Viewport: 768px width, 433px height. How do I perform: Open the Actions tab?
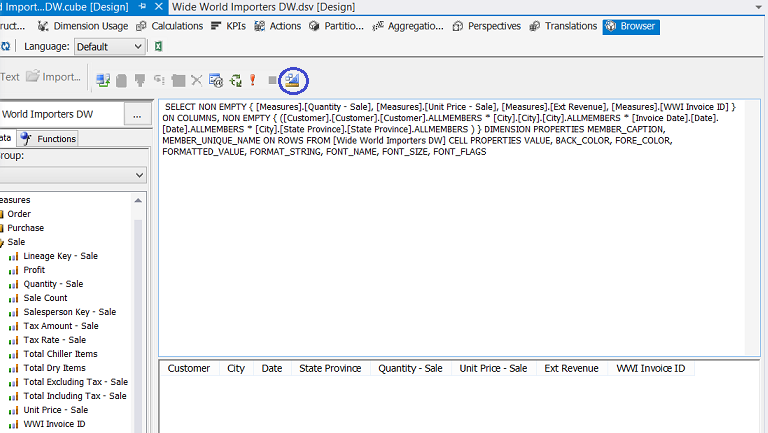point(277,26)
